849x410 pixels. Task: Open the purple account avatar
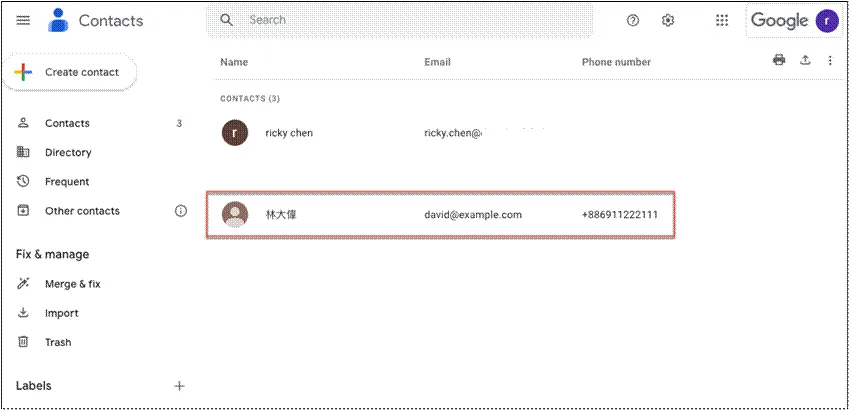(827, 21)
